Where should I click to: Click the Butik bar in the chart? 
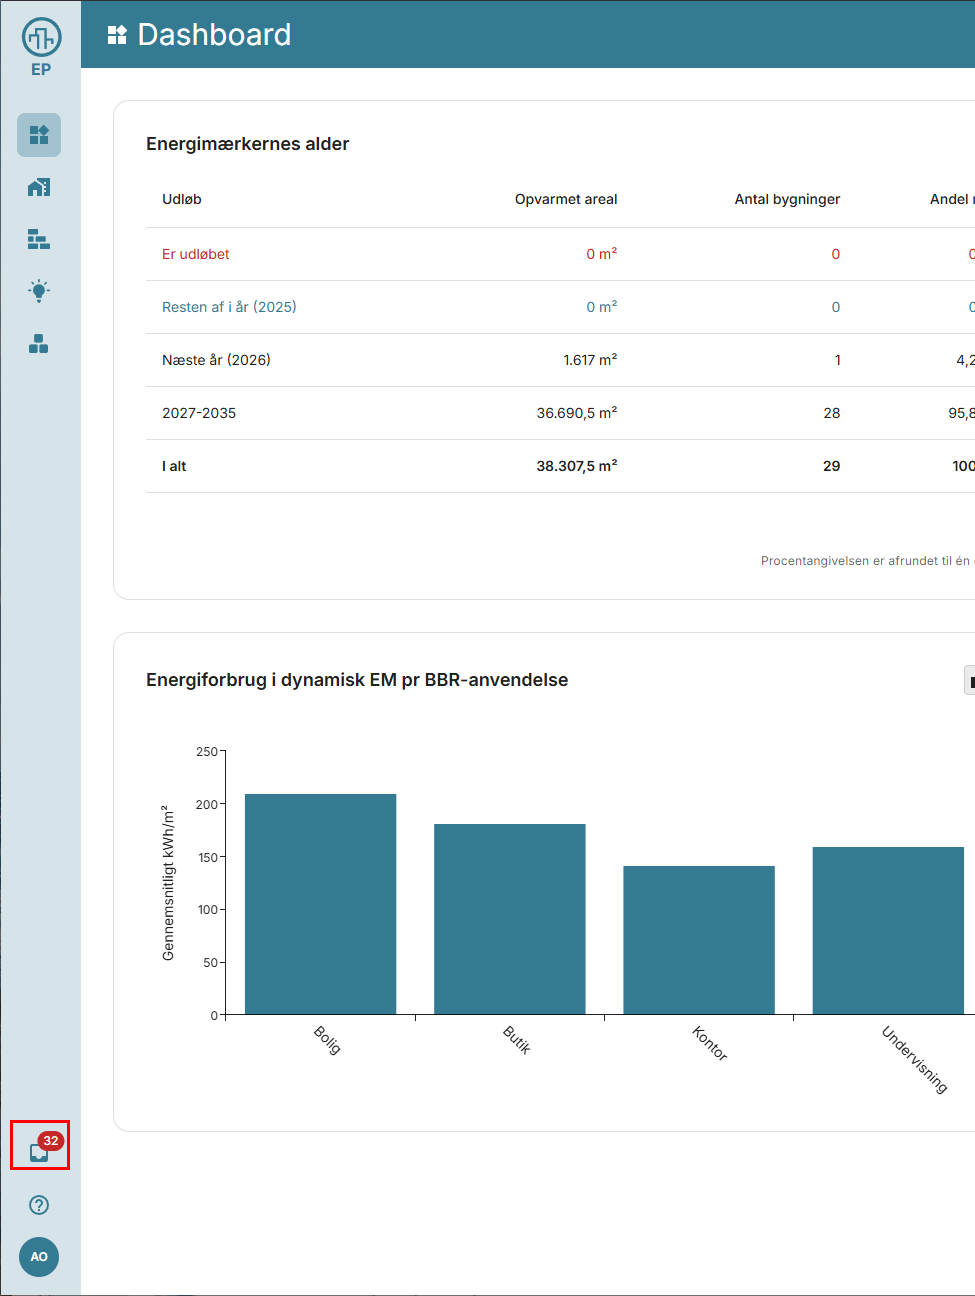click(510, 919)
